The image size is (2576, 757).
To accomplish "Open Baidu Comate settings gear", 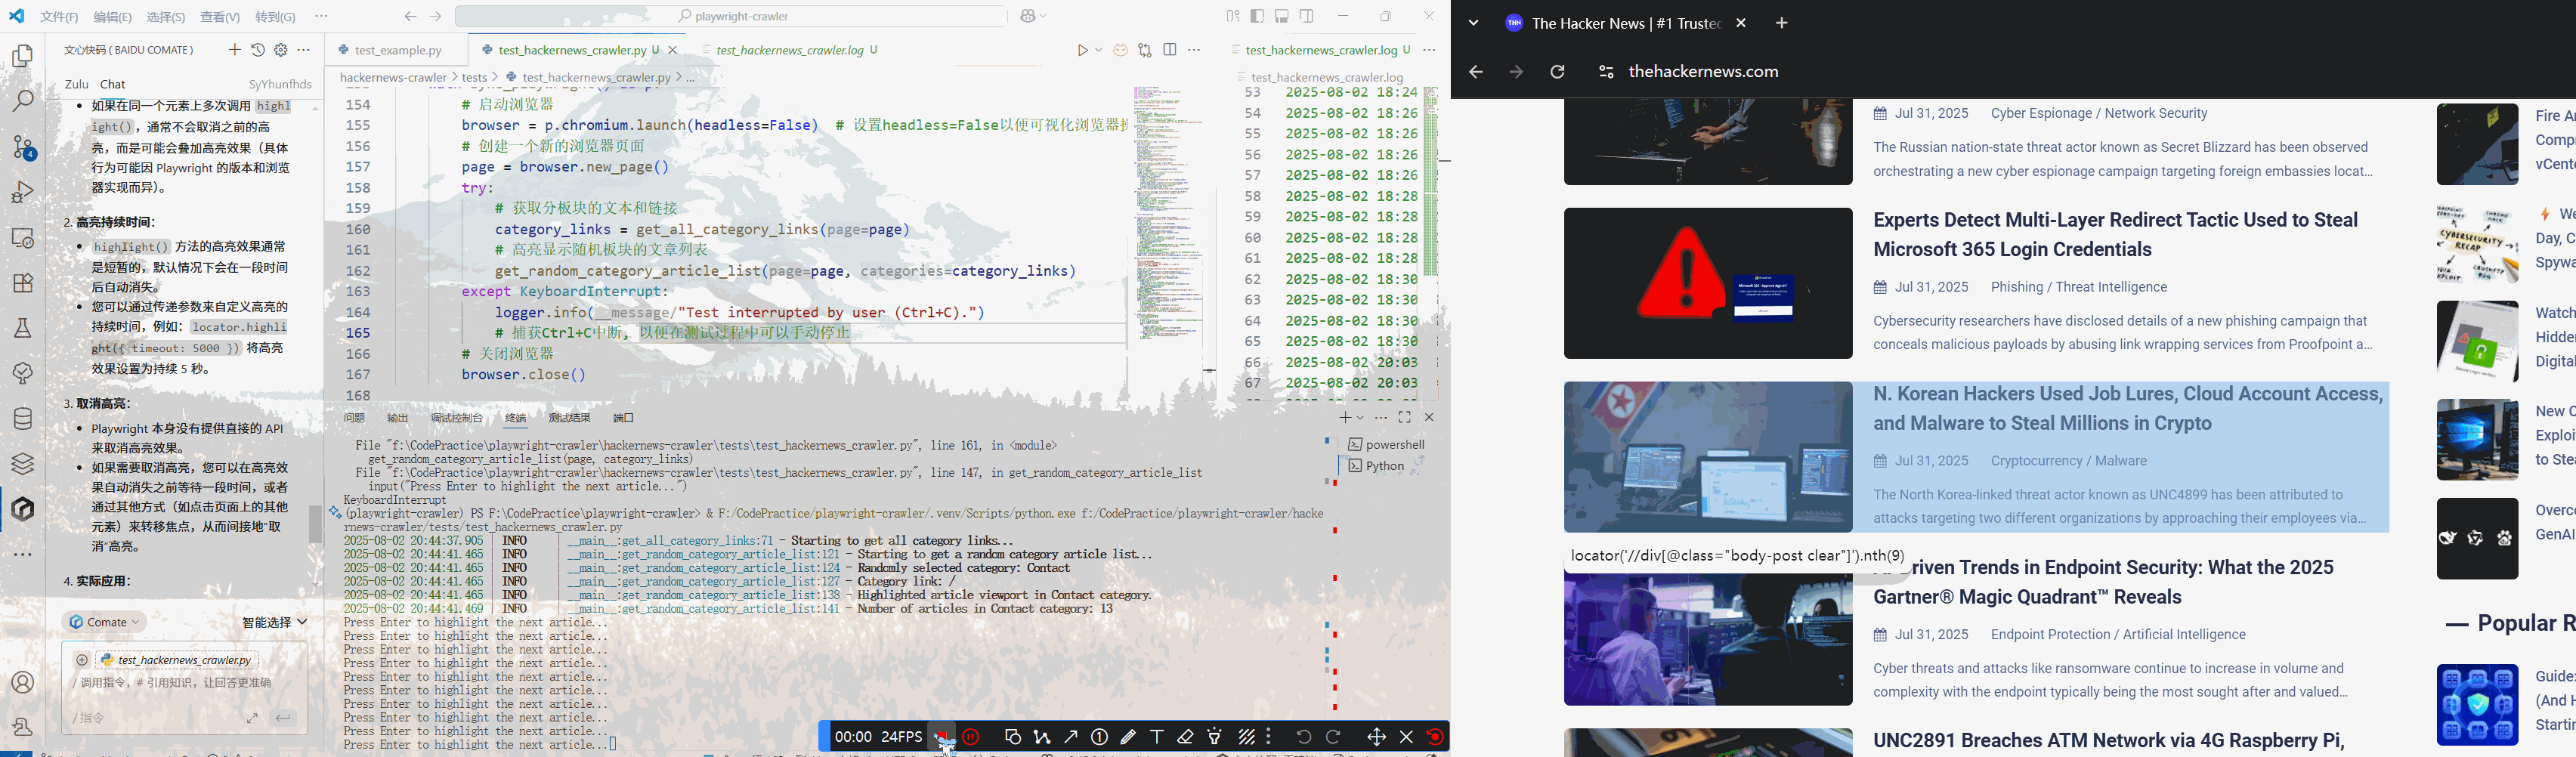I will [281, 49].
